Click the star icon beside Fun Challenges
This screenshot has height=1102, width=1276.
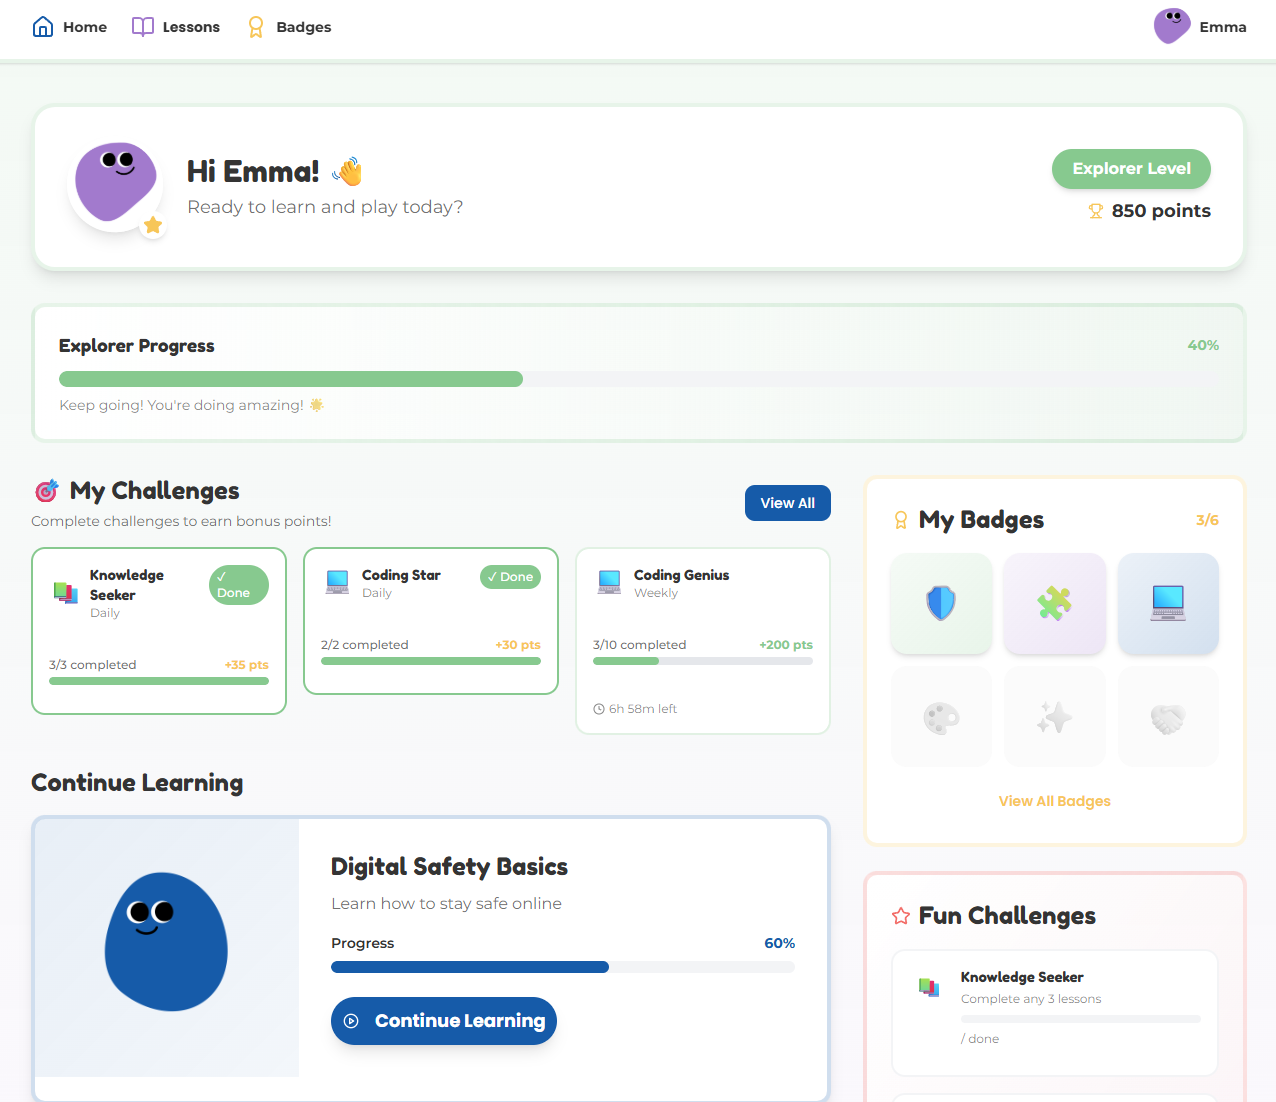click(899, 915)
